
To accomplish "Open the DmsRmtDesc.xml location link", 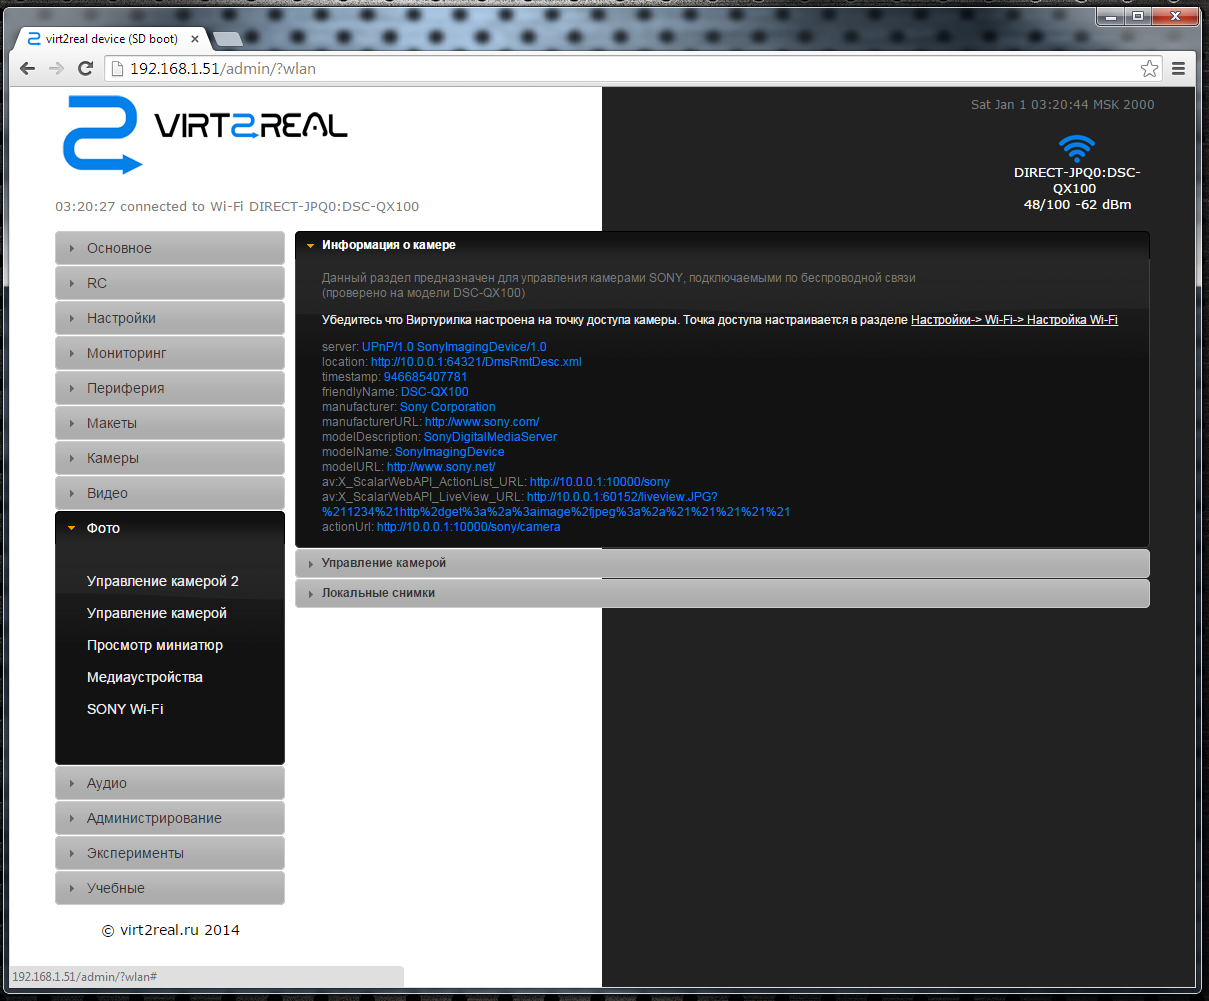I will click(476, 362).
